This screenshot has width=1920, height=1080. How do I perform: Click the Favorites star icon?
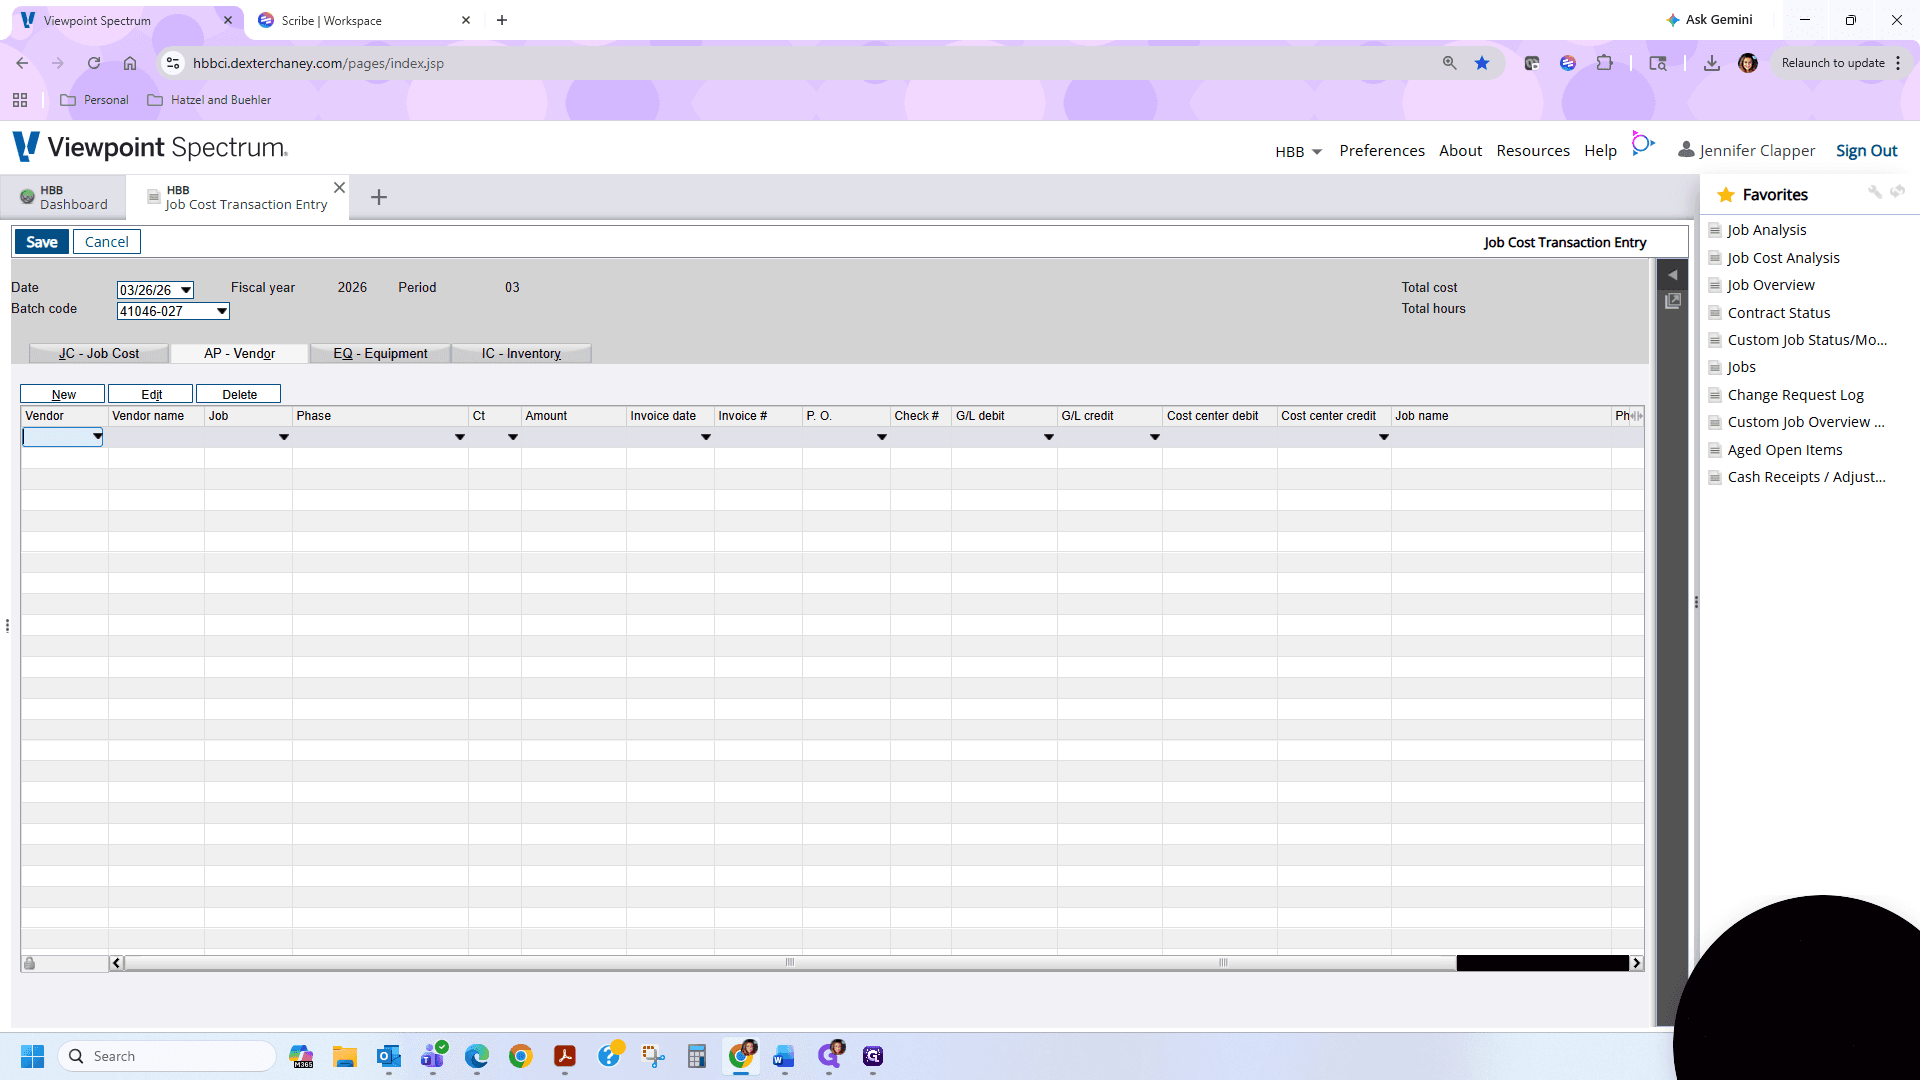[x=1726, y=195]
